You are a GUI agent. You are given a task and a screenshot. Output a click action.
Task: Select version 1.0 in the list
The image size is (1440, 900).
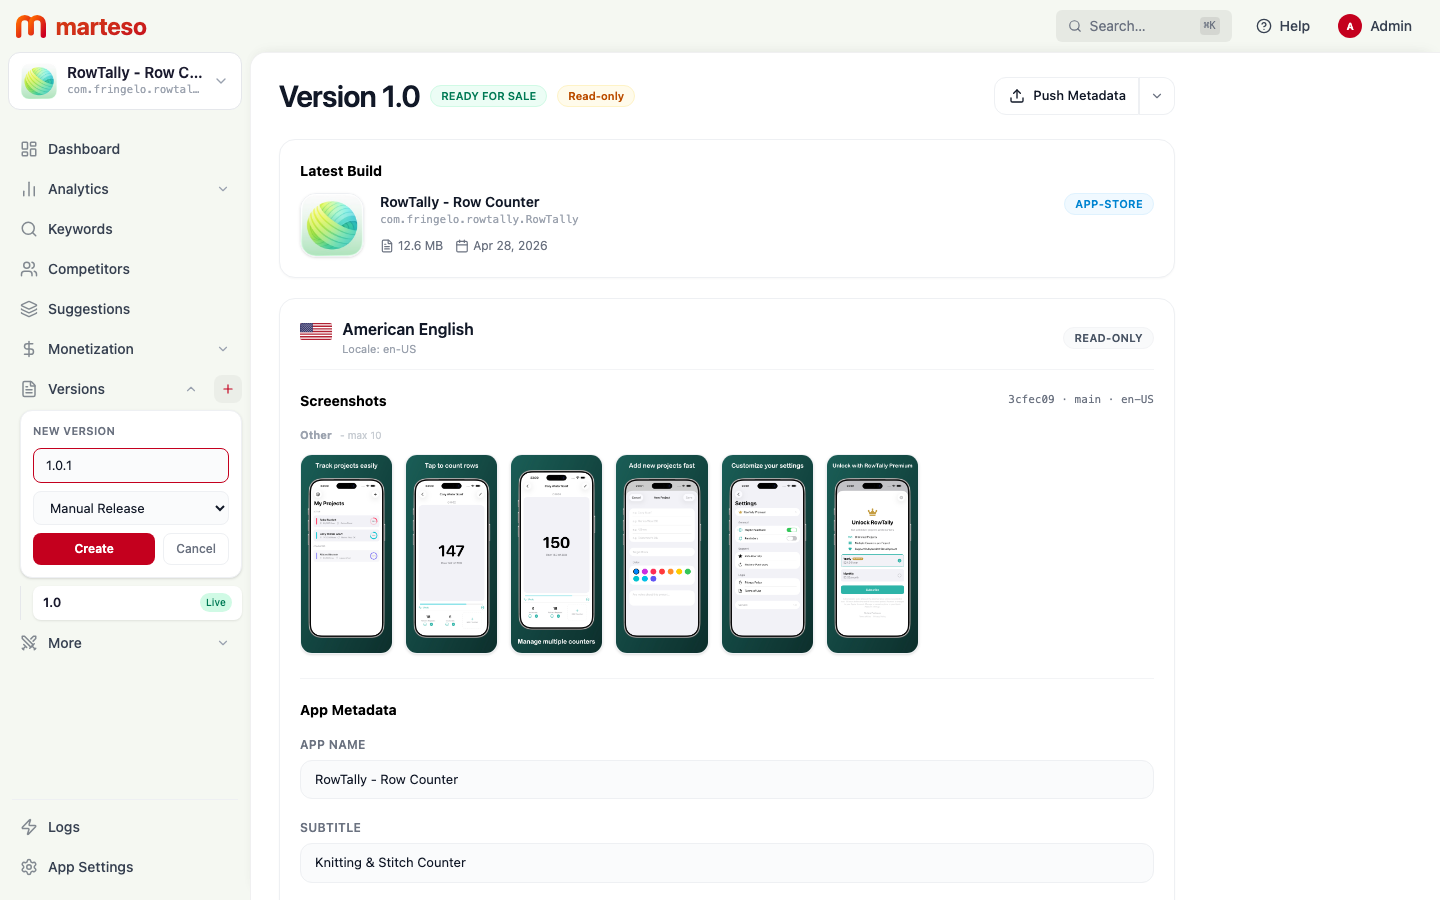[137, 602]
